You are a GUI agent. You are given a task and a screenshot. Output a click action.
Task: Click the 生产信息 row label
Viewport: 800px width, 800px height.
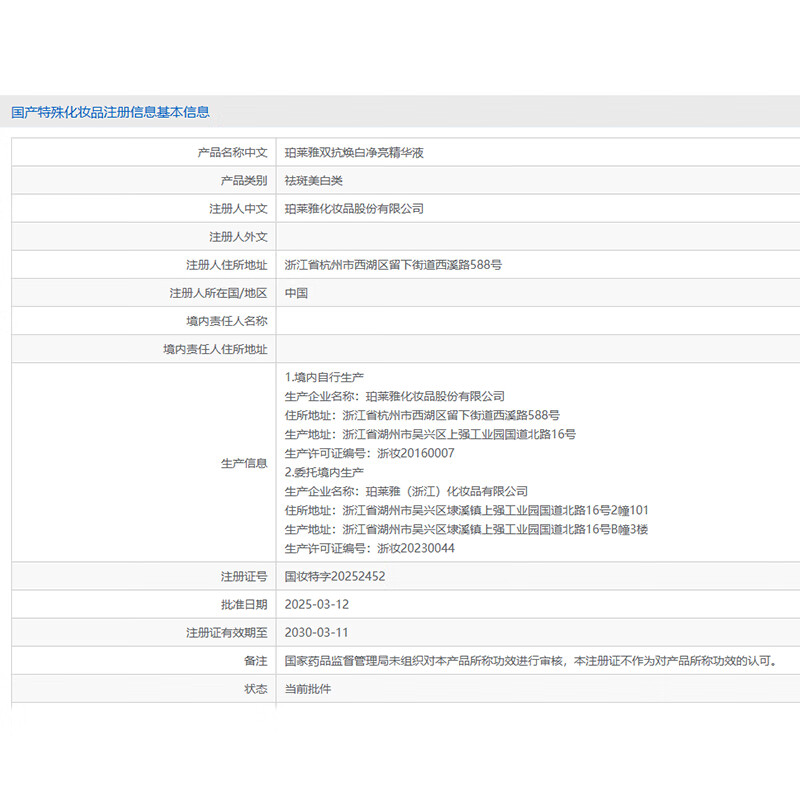click(x=244, y=463)
